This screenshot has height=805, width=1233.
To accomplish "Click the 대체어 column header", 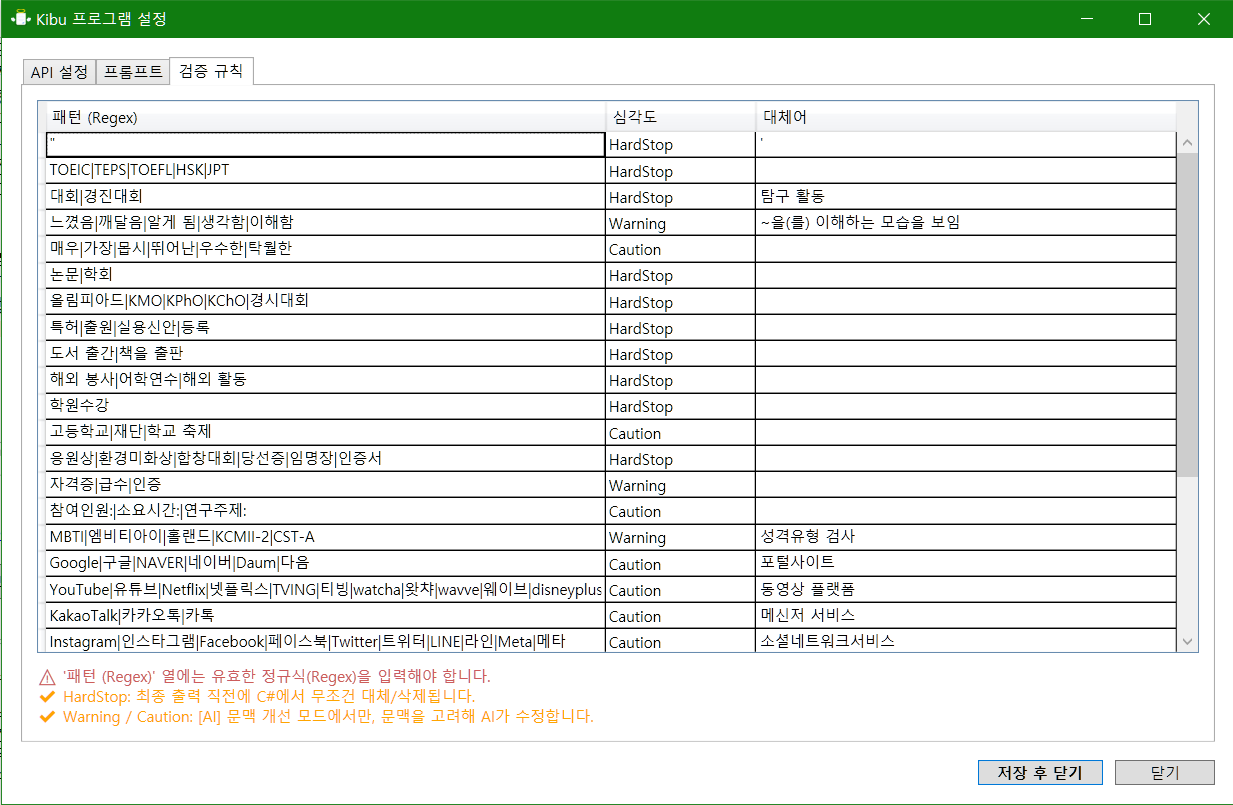I will [965, 117].
